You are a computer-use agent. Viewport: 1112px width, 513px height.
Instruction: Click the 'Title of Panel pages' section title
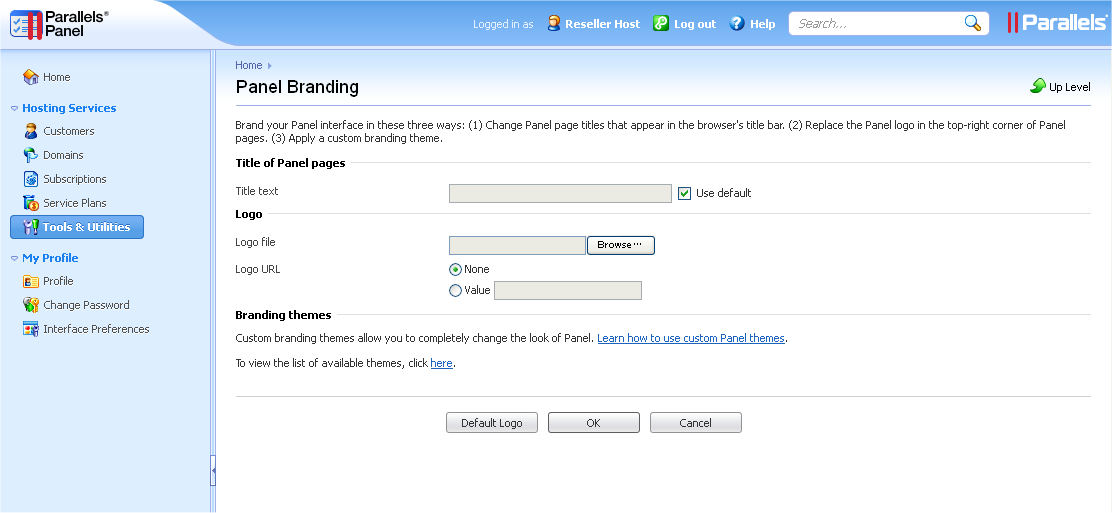(290, 163)
